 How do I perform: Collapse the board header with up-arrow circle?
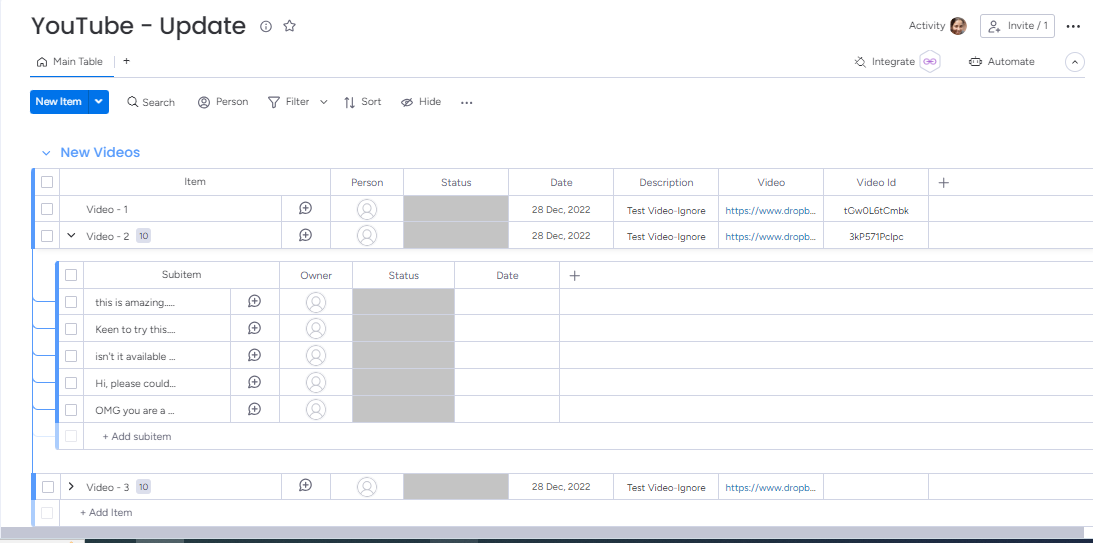coord(1074,62)
